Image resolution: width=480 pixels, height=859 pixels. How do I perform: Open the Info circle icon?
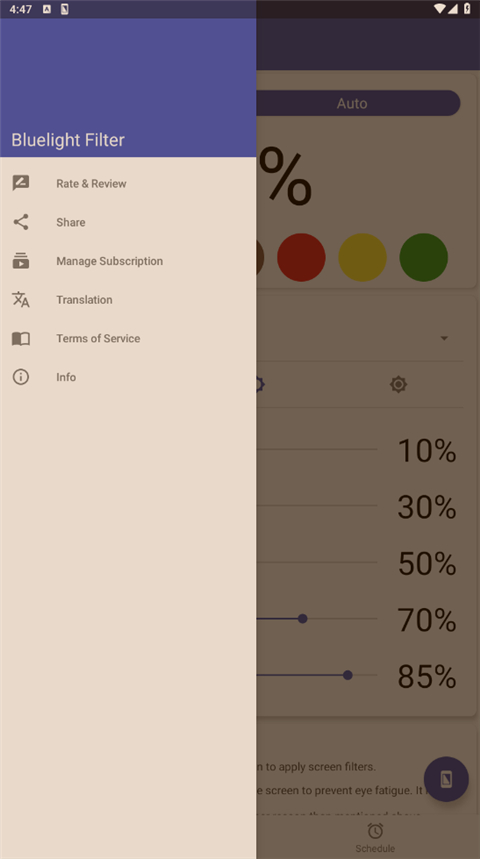[x=21, y=377]
